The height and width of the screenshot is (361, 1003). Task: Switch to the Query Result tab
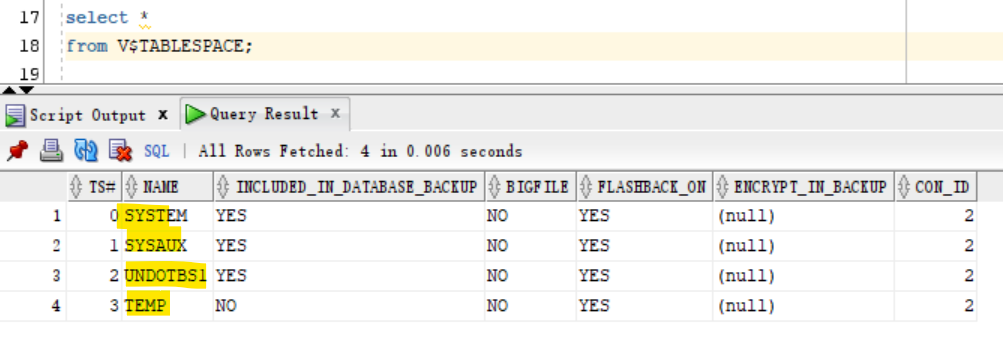tap(264, 114)
